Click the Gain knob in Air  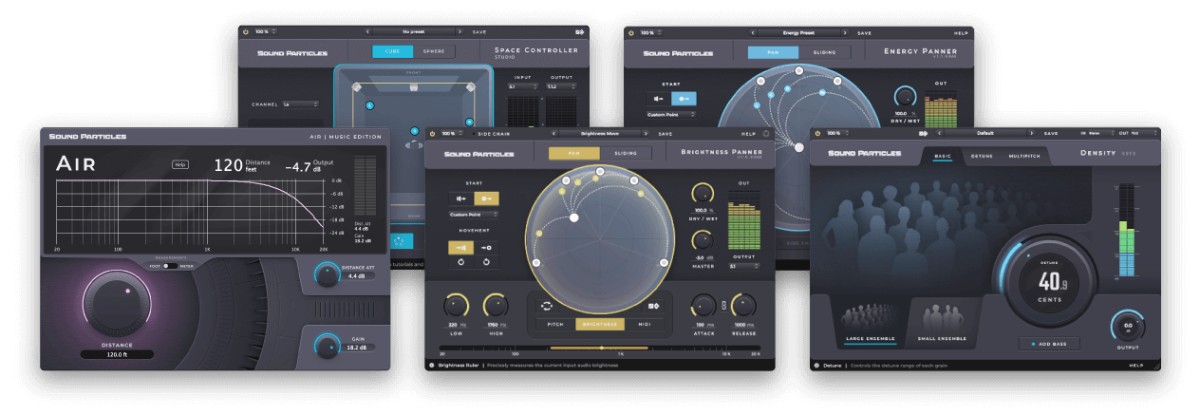[x=326, y=346]
